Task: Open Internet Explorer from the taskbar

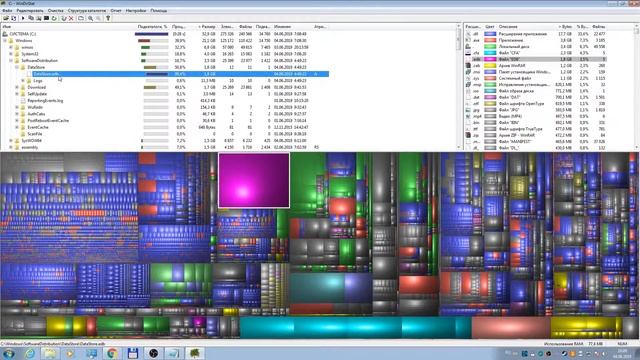Action: coord(30,353)
